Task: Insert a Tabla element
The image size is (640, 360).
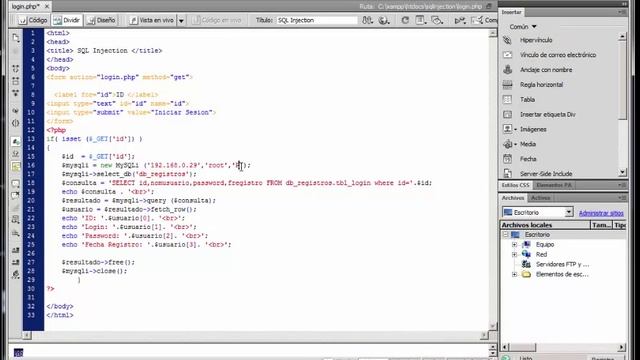Action: (x=527, y=100)
